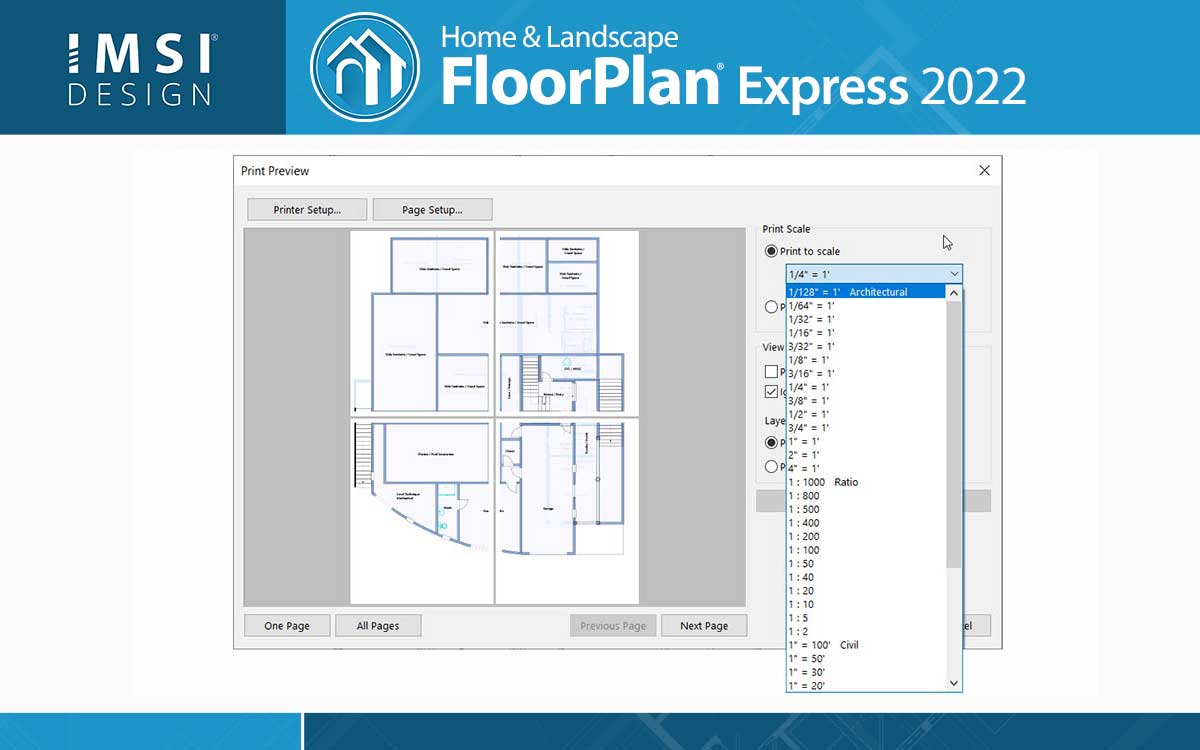Choose 1/4" = 1' in the open scale list

[x=866, y=387]
